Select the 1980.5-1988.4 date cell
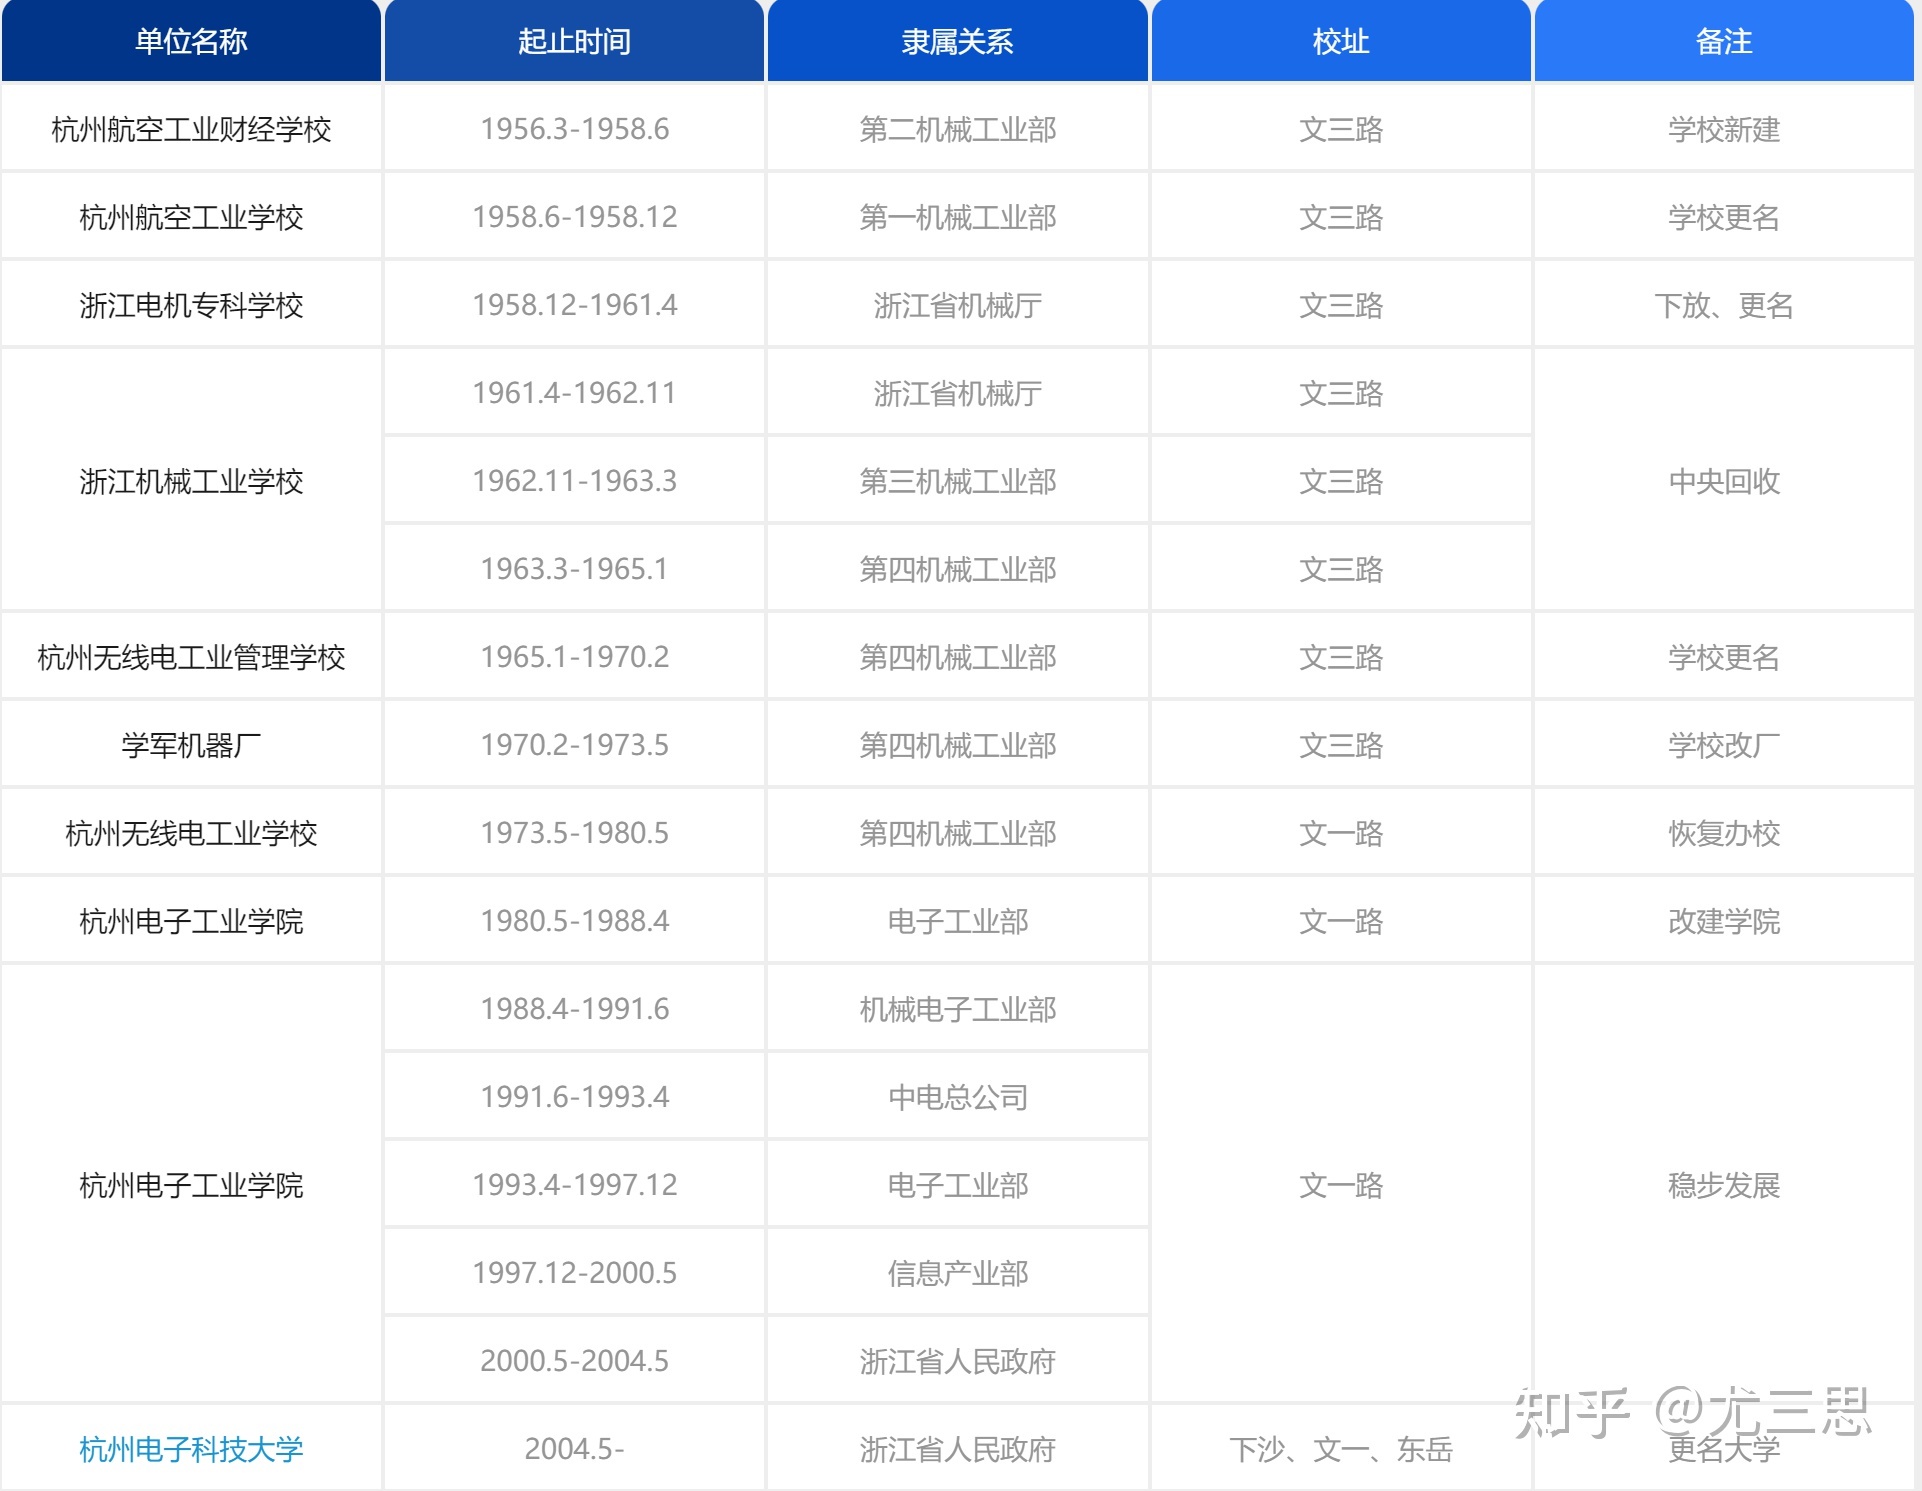 click(574, 920)
